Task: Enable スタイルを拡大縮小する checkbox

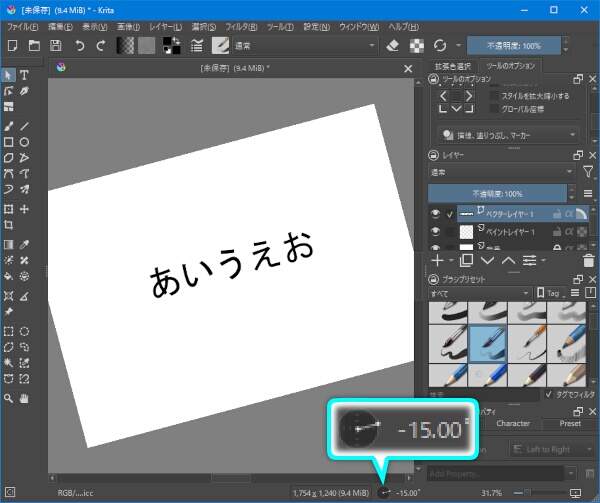Action: pos(494,96)
